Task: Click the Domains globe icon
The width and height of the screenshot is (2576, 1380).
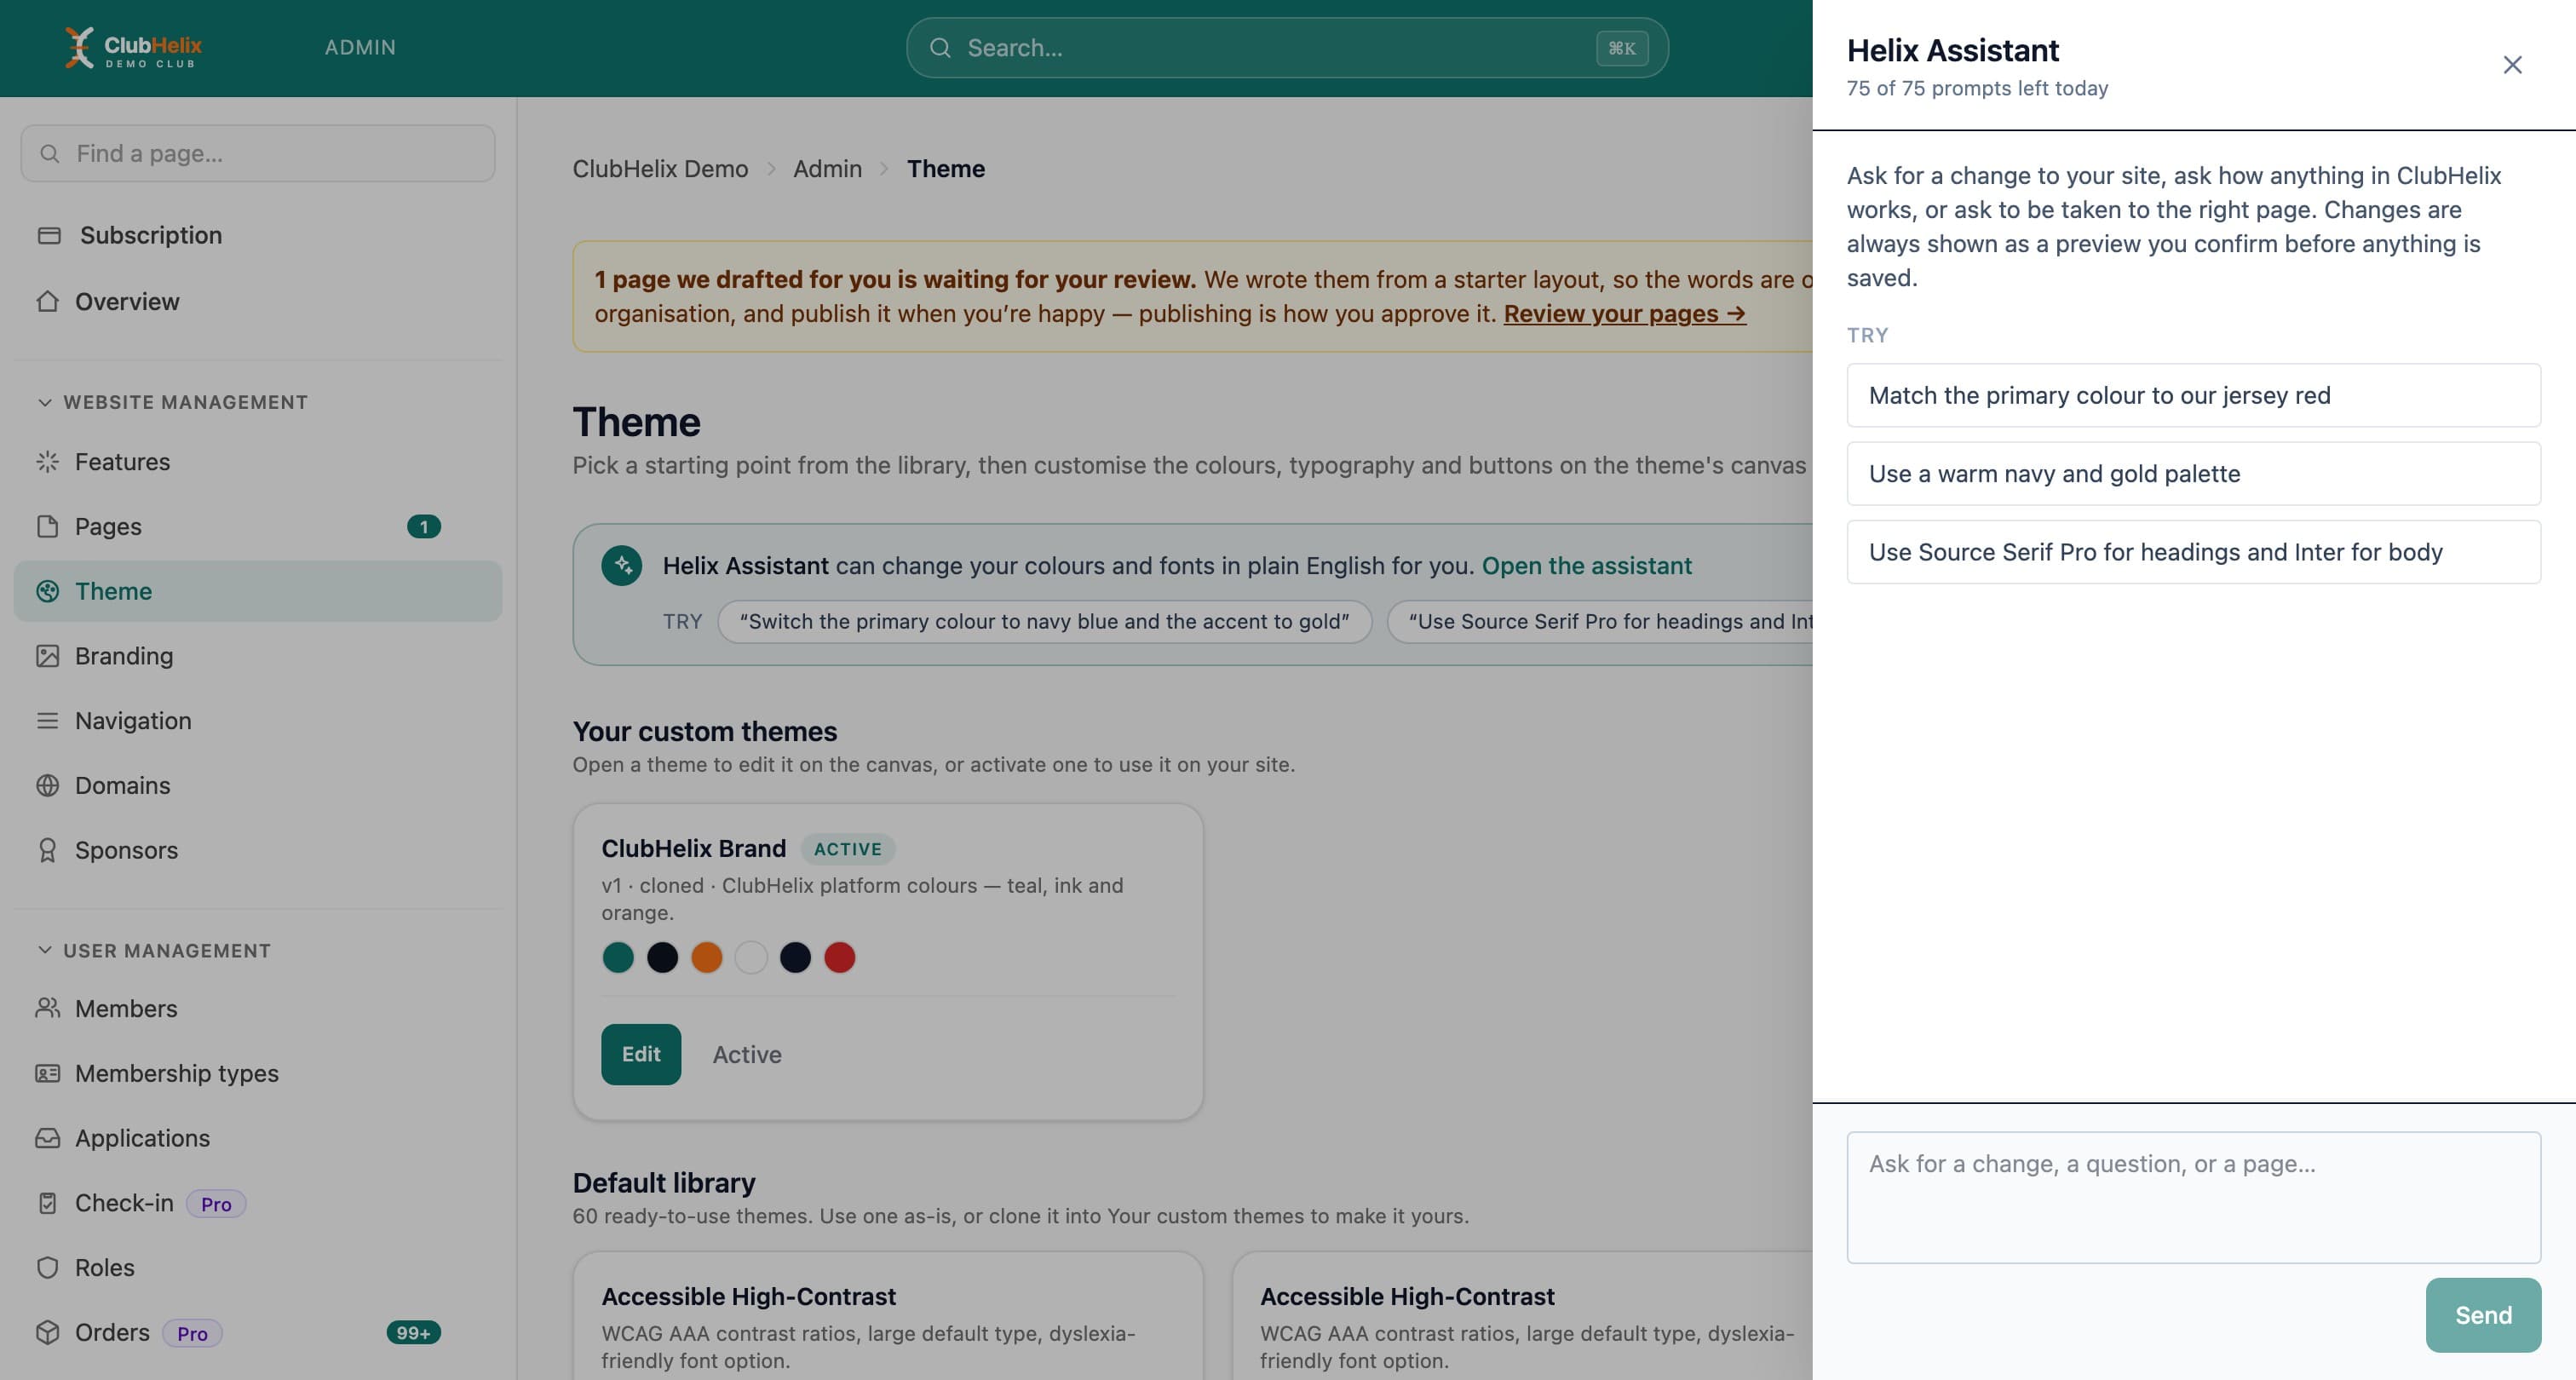Action: 47,785
